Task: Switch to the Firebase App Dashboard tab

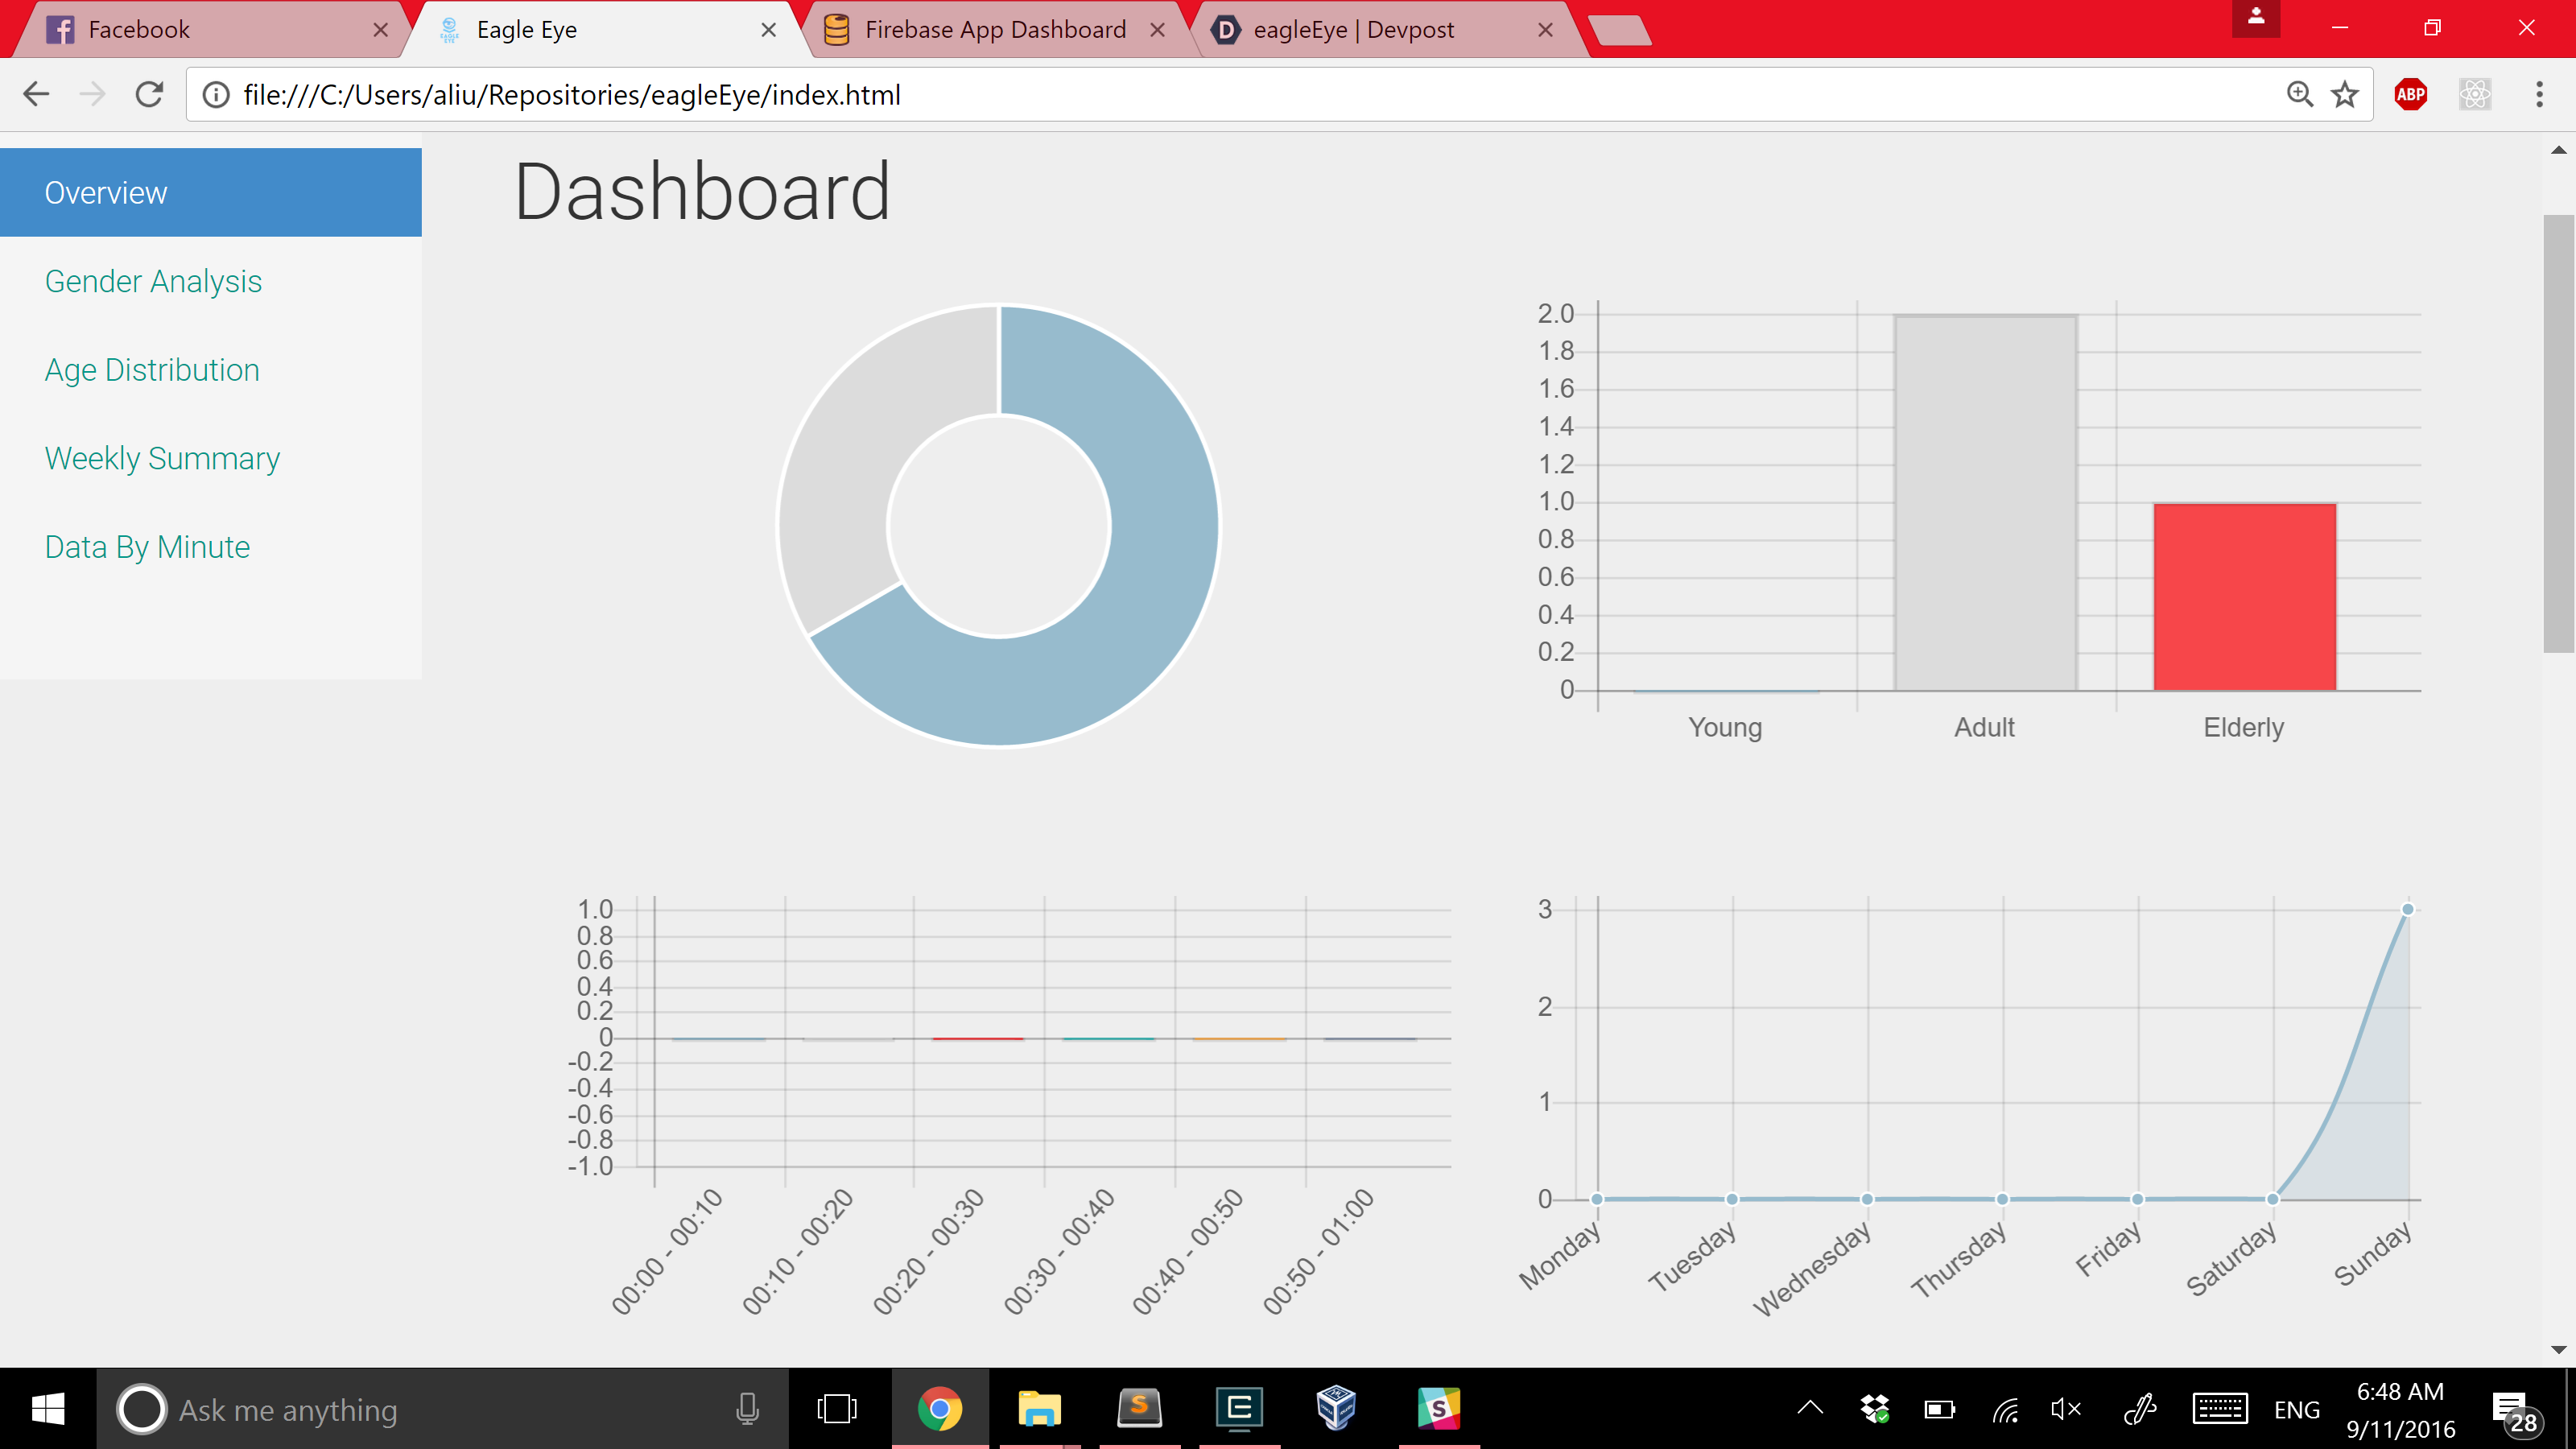Action: pyautogui.click(x=994, y=30)
